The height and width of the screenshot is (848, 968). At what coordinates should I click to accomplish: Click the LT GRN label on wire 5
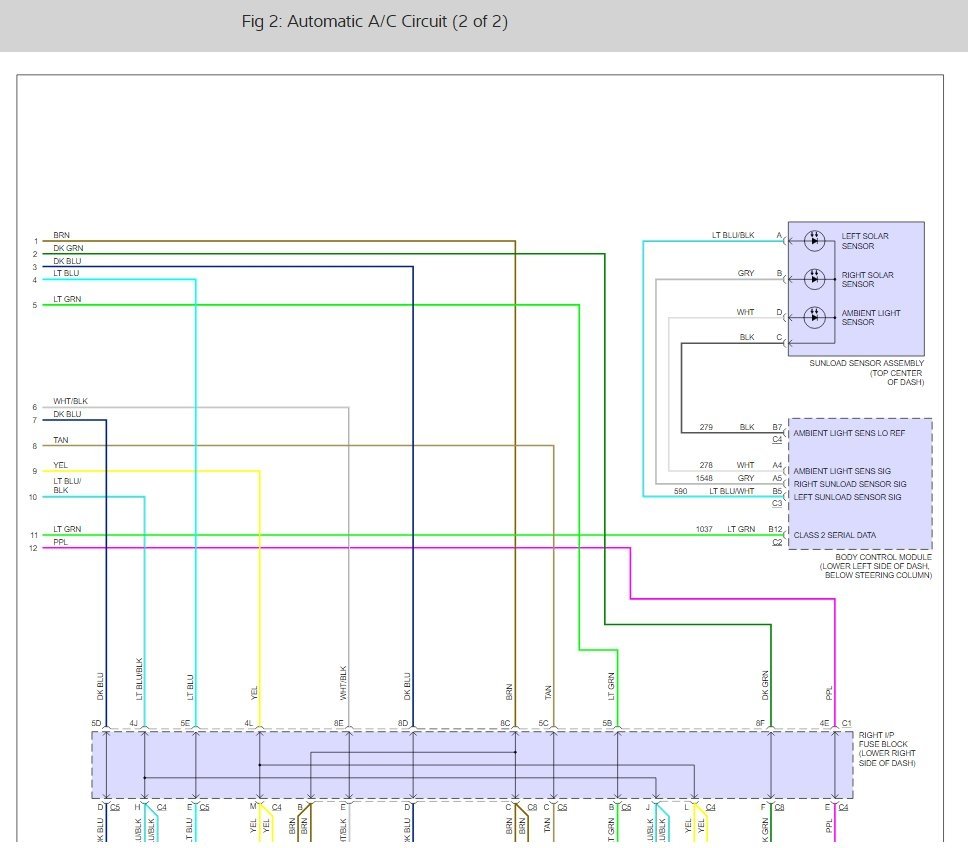pyautogui.click(x=67, y=299)
